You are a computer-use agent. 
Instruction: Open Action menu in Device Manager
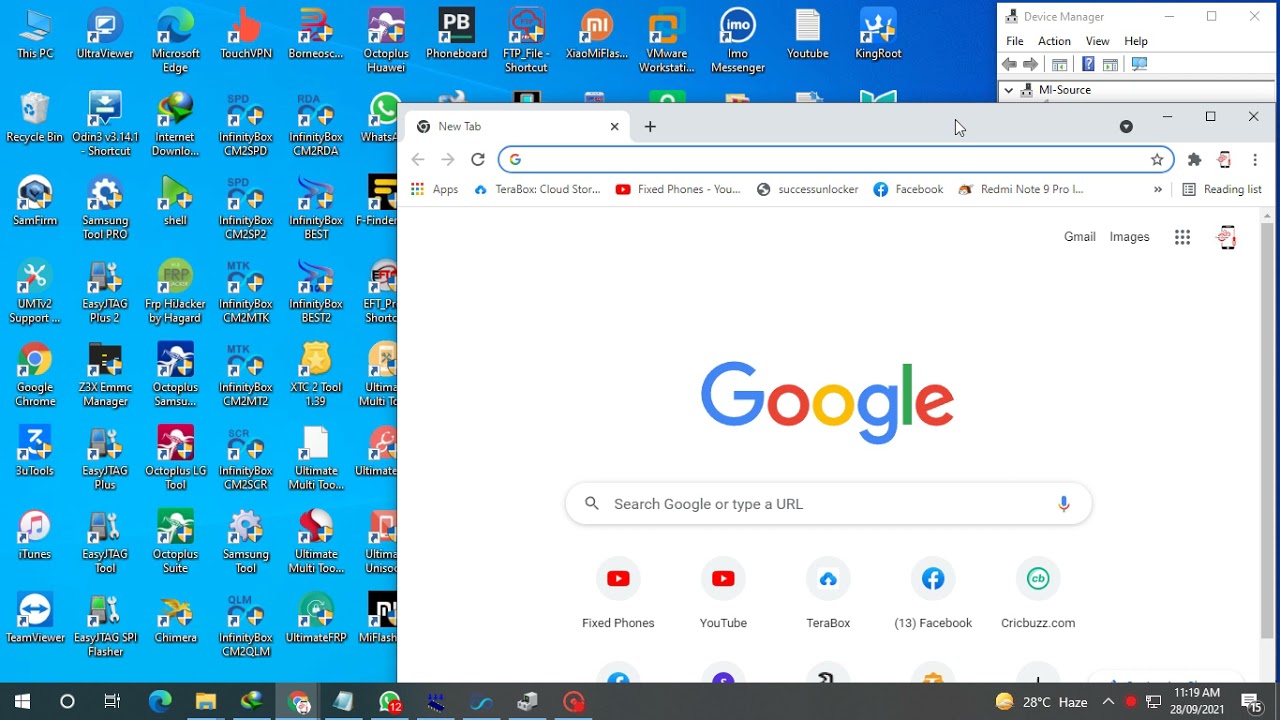click(1054, 41)
